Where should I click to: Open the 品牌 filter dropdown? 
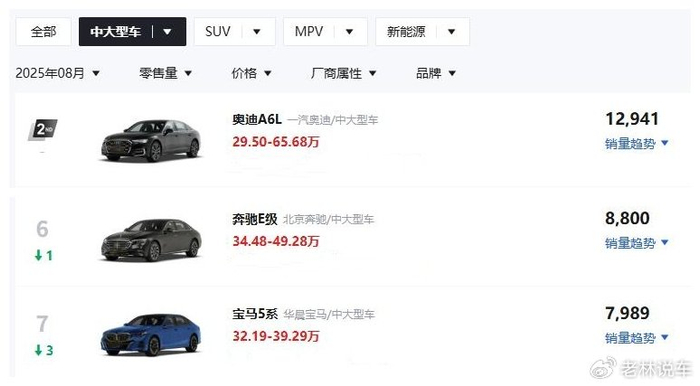click(436, 73)
